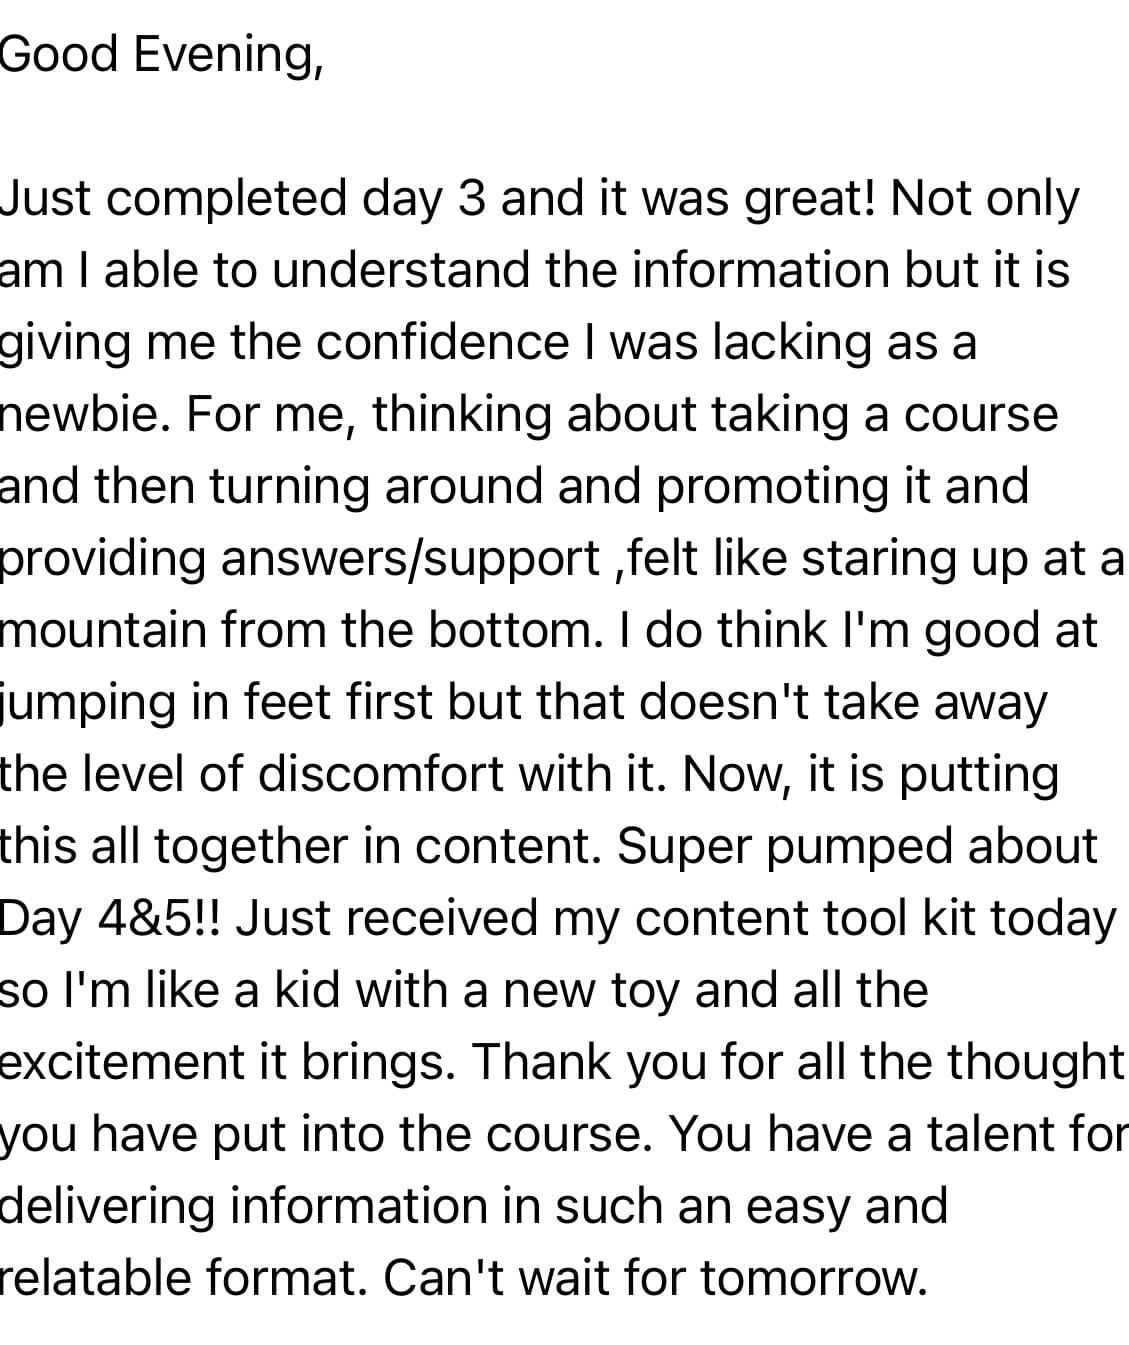
Task: Click the words 'excitement it brings.'
Action: [227, 1063]
